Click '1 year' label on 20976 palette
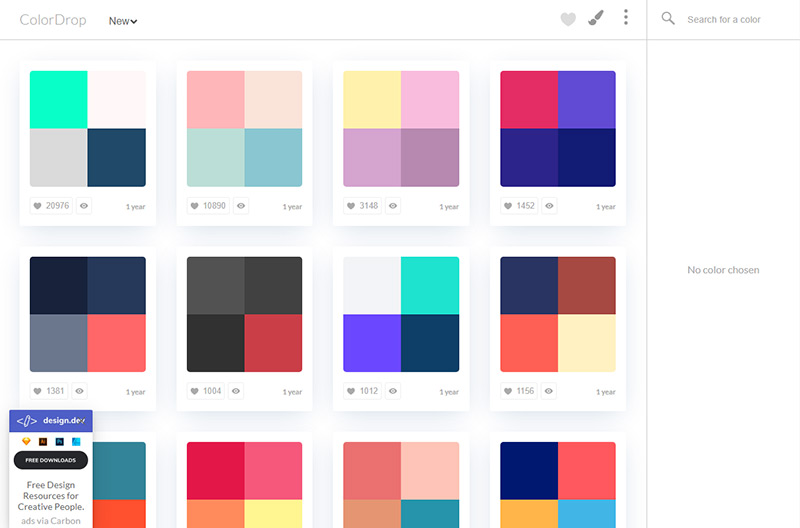Viewport: 800px width, 528px height. click(136, 207)
